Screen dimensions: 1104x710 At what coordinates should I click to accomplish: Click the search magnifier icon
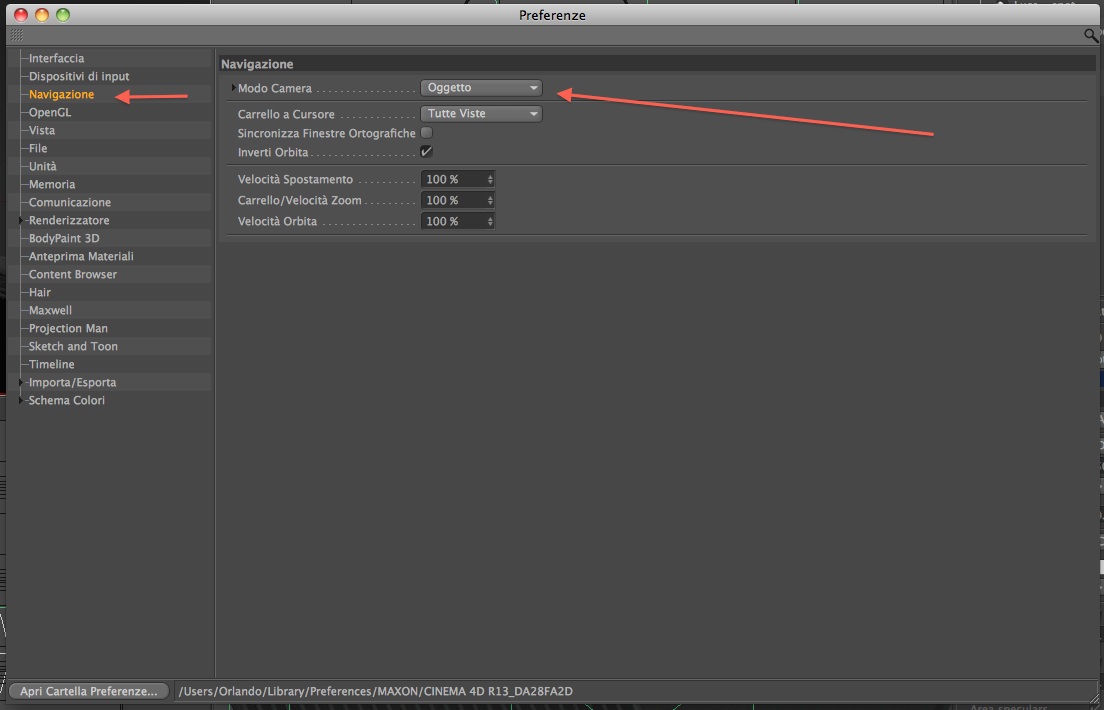click(x=1091, y=35)
